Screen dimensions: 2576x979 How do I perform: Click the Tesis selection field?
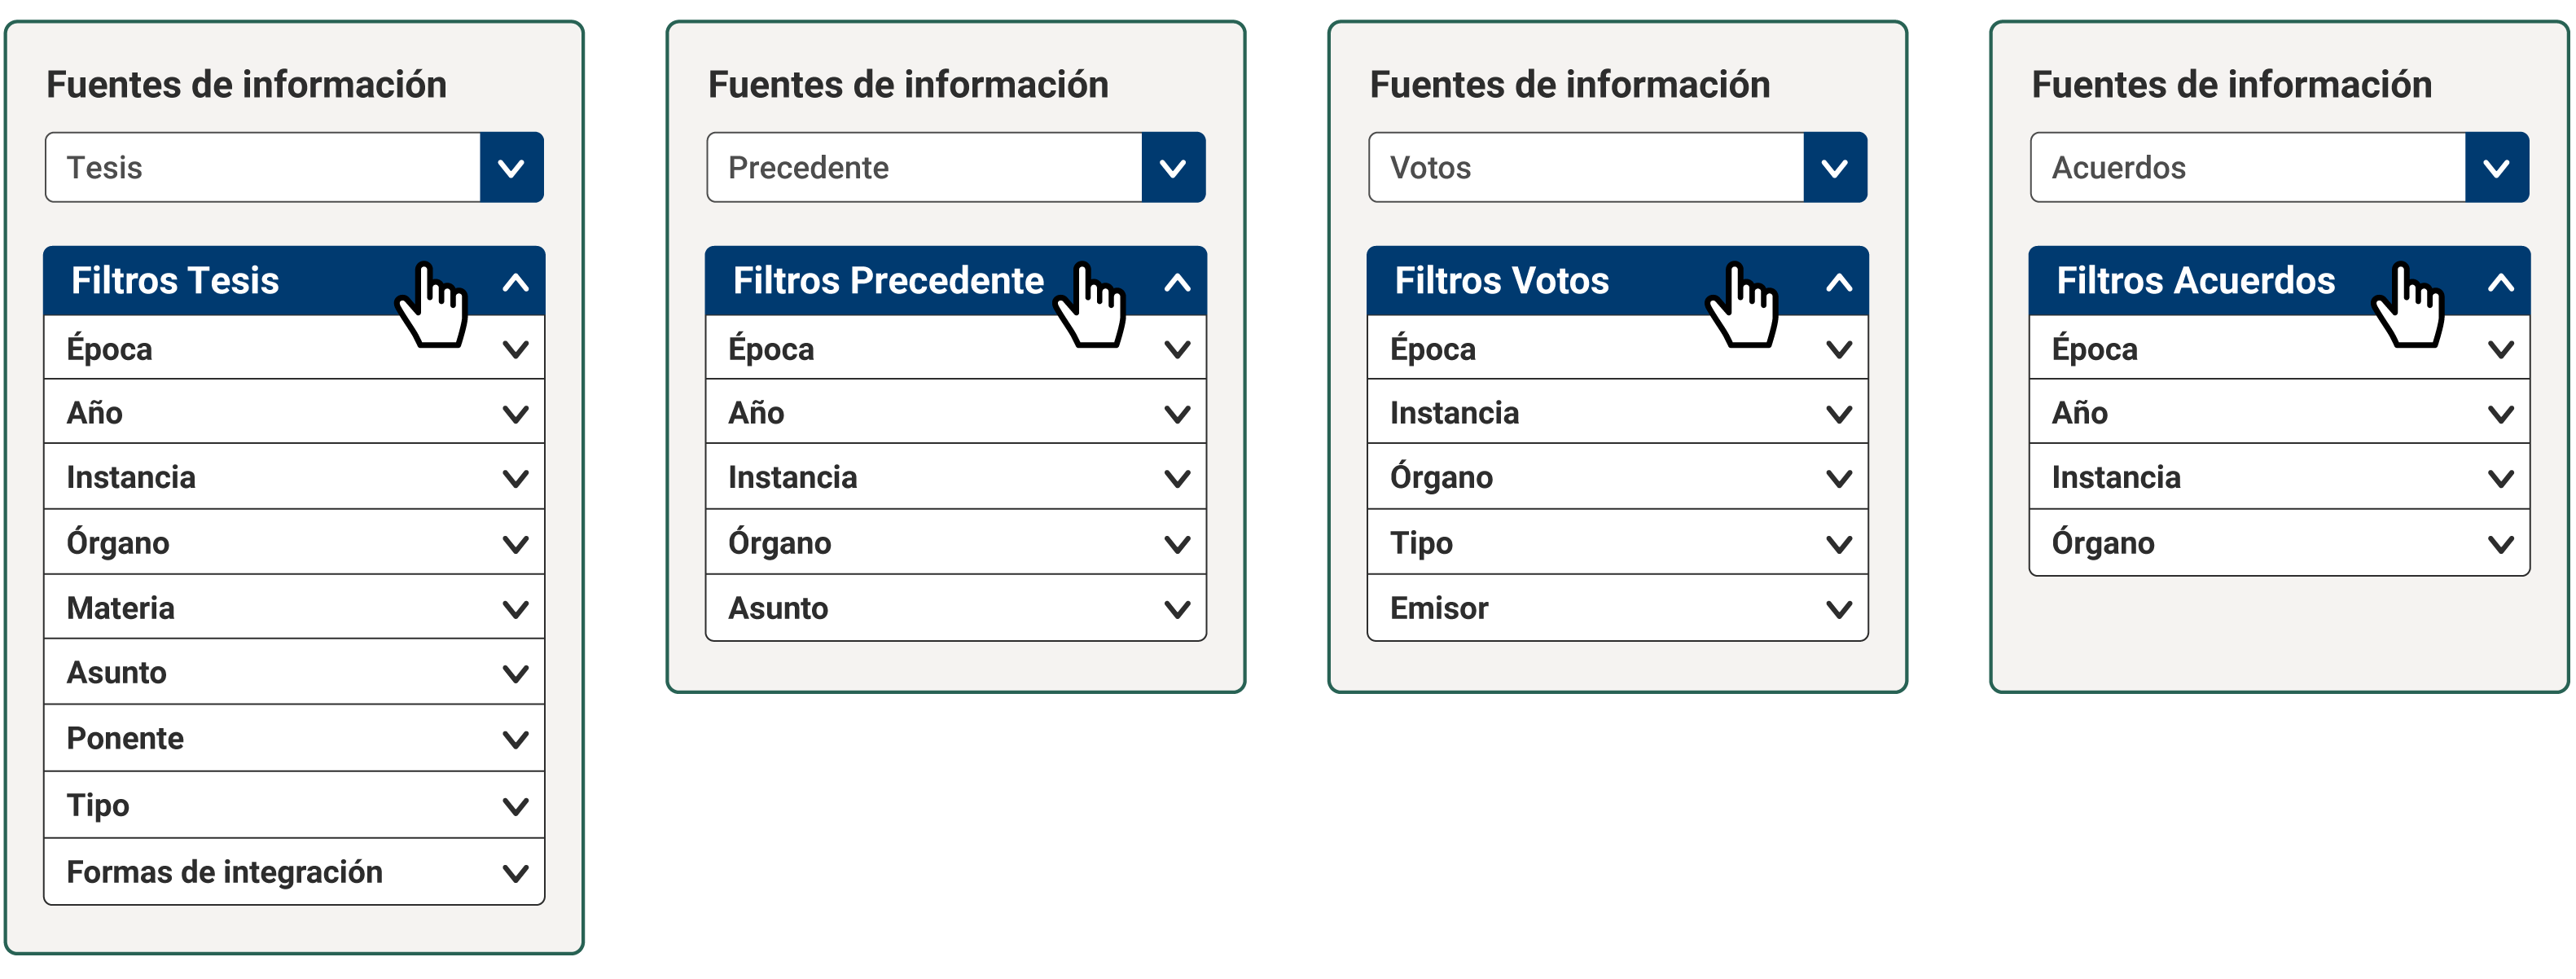click(x=263, y=167)
